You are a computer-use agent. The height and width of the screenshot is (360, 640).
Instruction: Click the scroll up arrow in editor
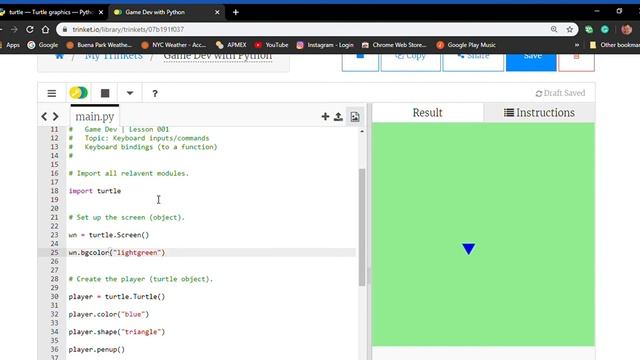coord(362,131)
